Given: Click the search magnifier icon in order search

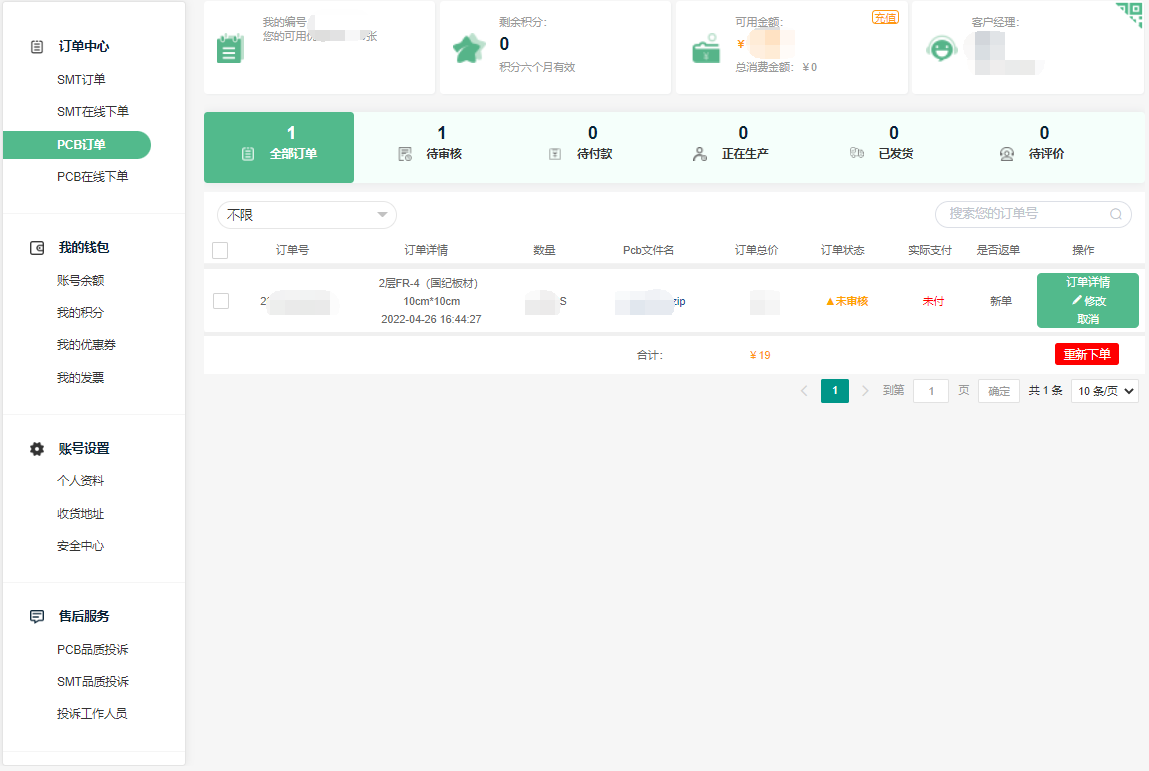Looking at the screenshot, I should pos(1116,214).
